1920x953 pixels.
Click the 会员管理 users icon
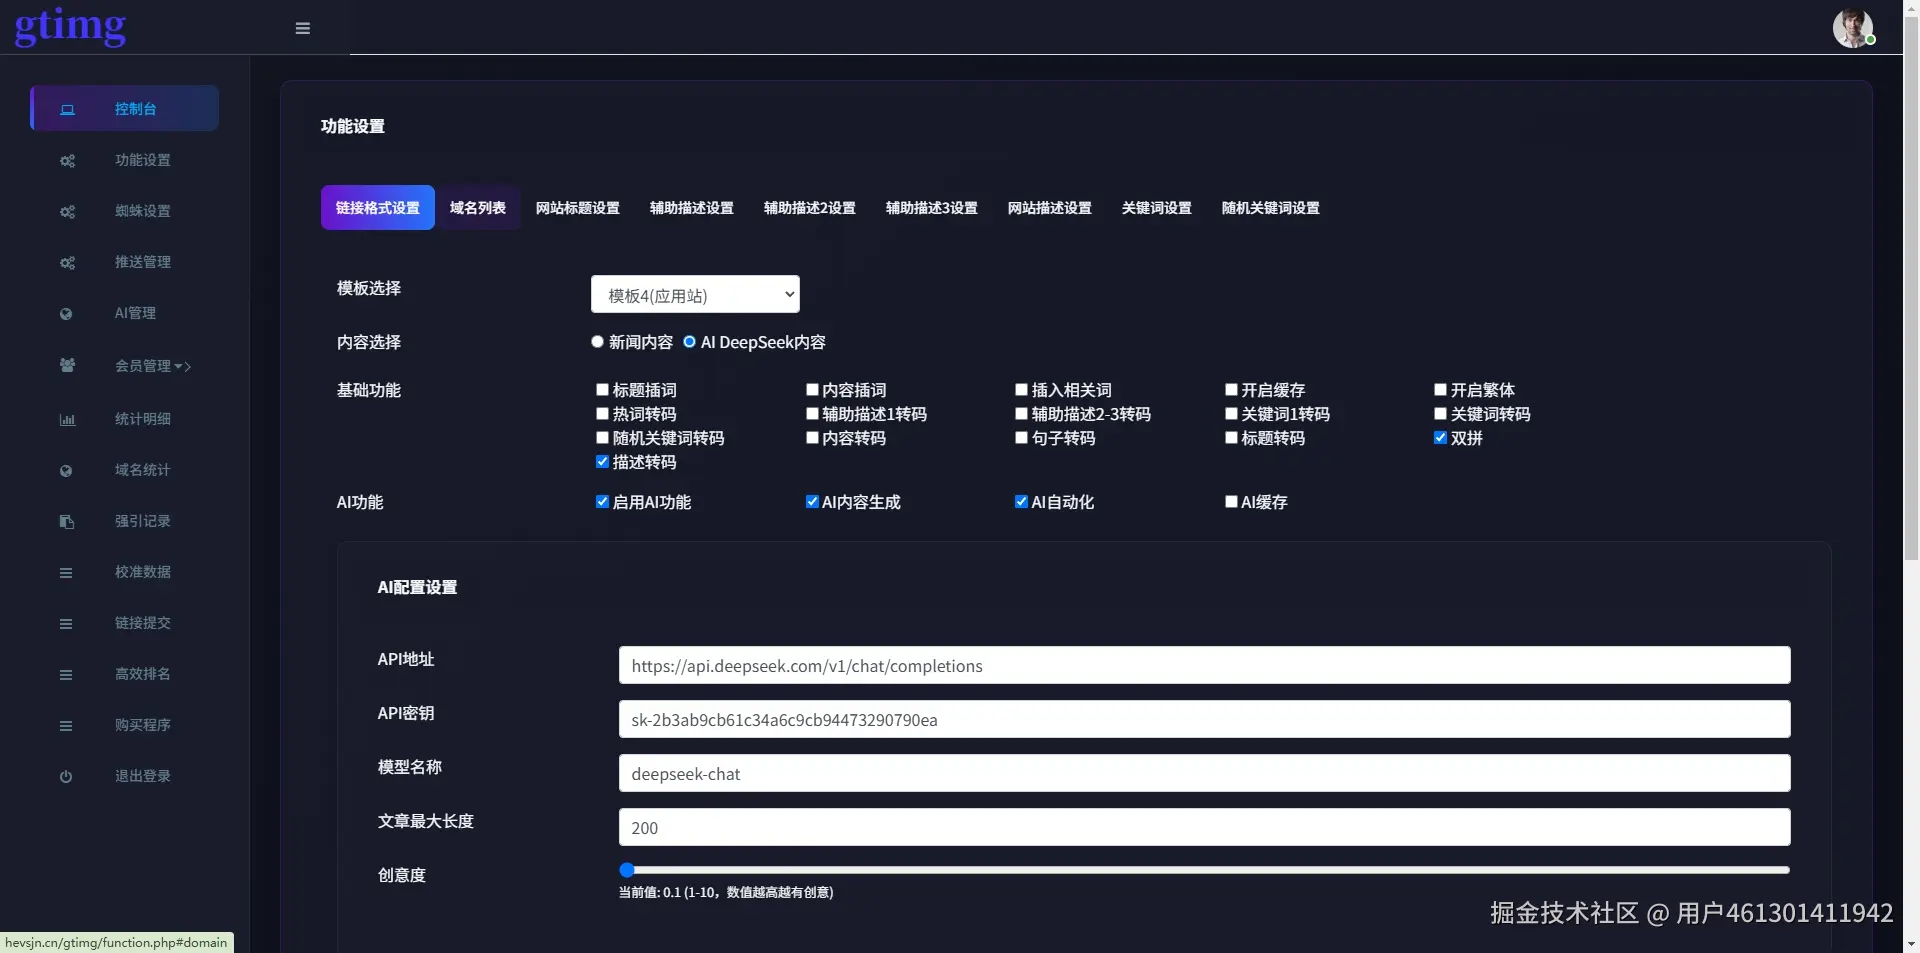[67, 365]
